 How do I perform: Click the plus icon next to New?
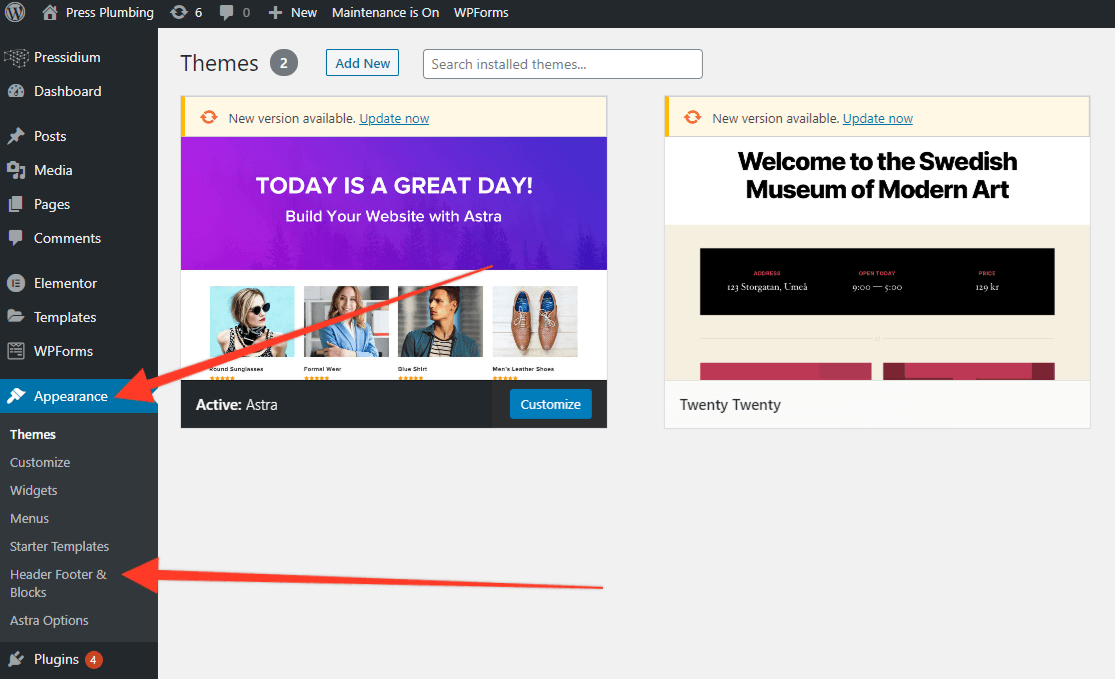[x=275, y=13]
